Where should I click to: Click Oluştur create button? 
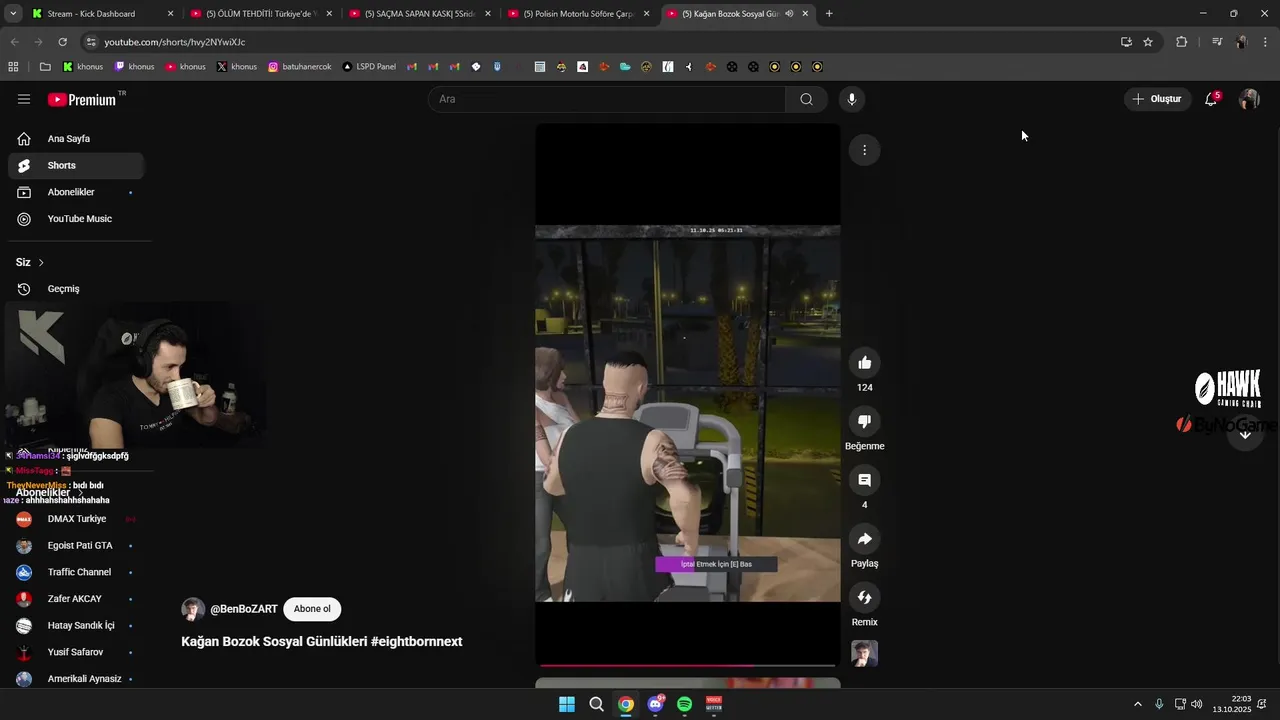(1156, 99)
